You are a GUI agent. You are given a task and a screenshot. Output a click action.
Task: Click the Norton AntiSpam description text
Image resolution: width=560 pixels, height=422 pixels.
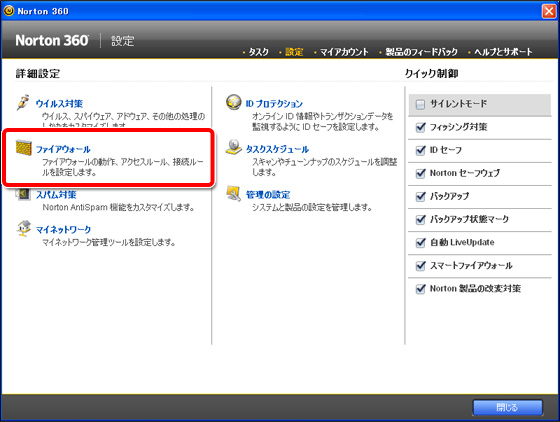tap(118, 207)
